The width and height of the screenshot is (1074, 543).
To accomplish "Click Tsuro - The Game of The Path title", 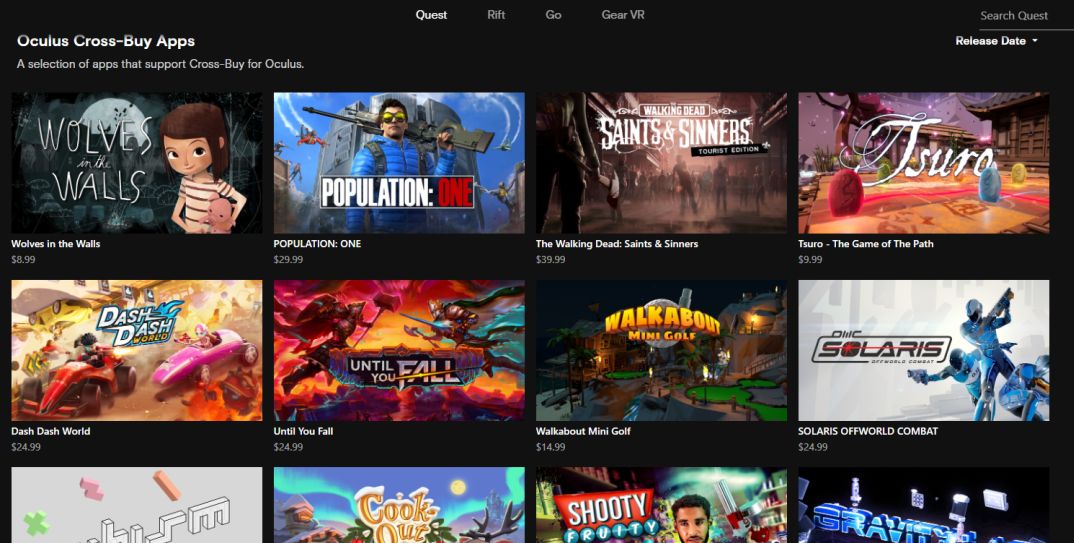I will tap(866, 244).
